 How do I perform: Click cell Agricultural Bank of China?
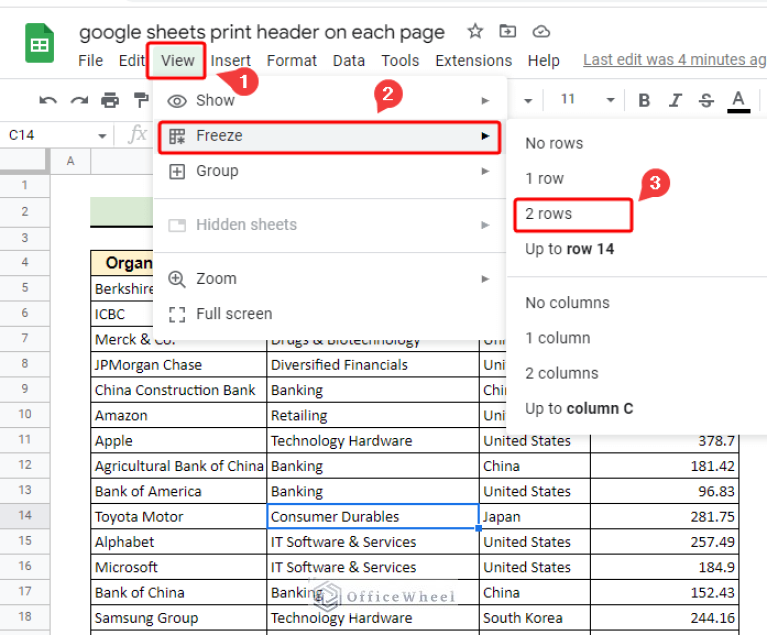[x=179, y=466]
